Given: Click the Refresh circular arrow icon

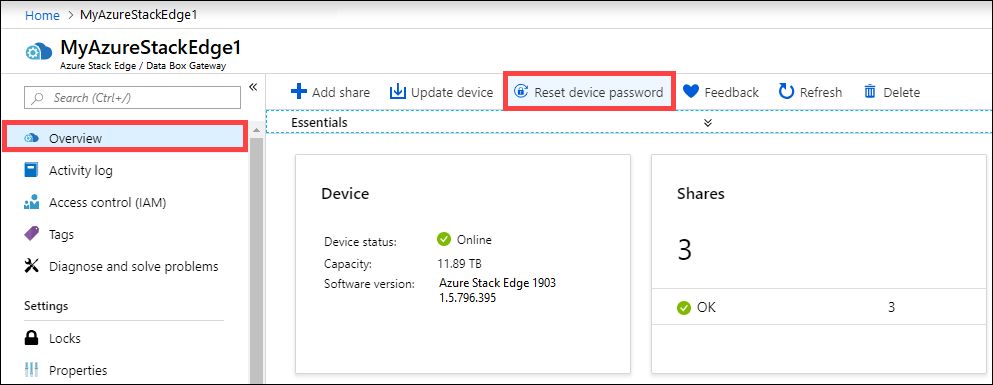Looking at the screenshot, I should click(786, 92).
